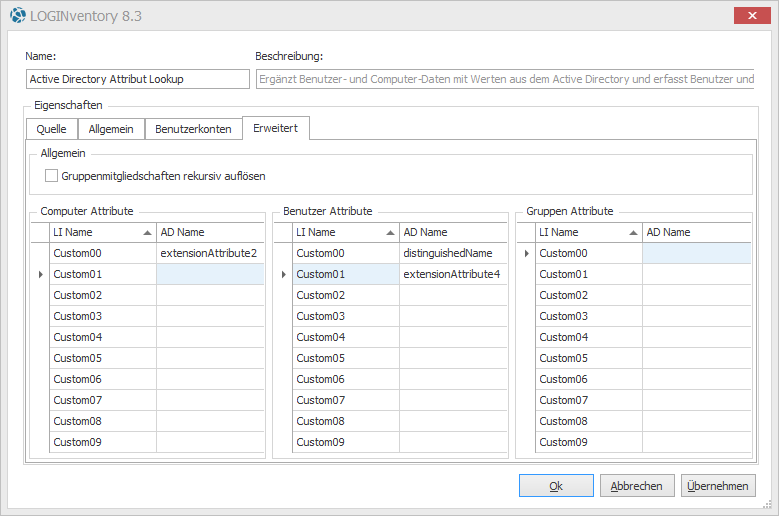Select Custom09 in Computer Attribute table
The width and height of the screenshot is (779, 516).
click(x=103, y=442)
